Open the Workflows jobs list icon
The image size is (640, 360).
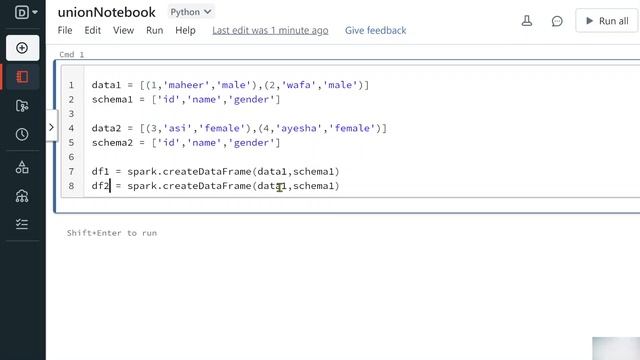click(x=22, y=224)
